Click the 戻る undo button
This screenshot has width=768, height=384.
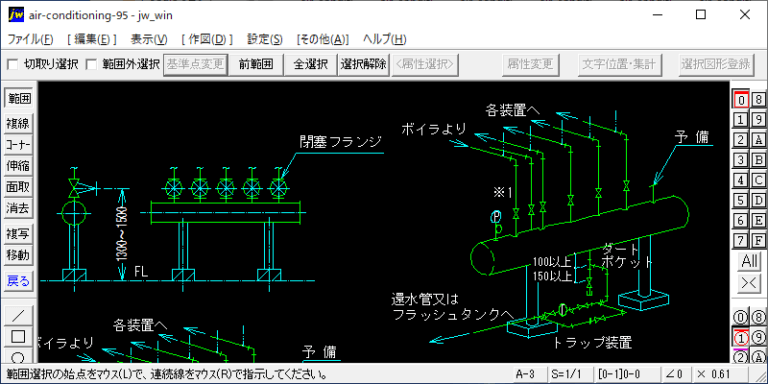coord(18,281)
